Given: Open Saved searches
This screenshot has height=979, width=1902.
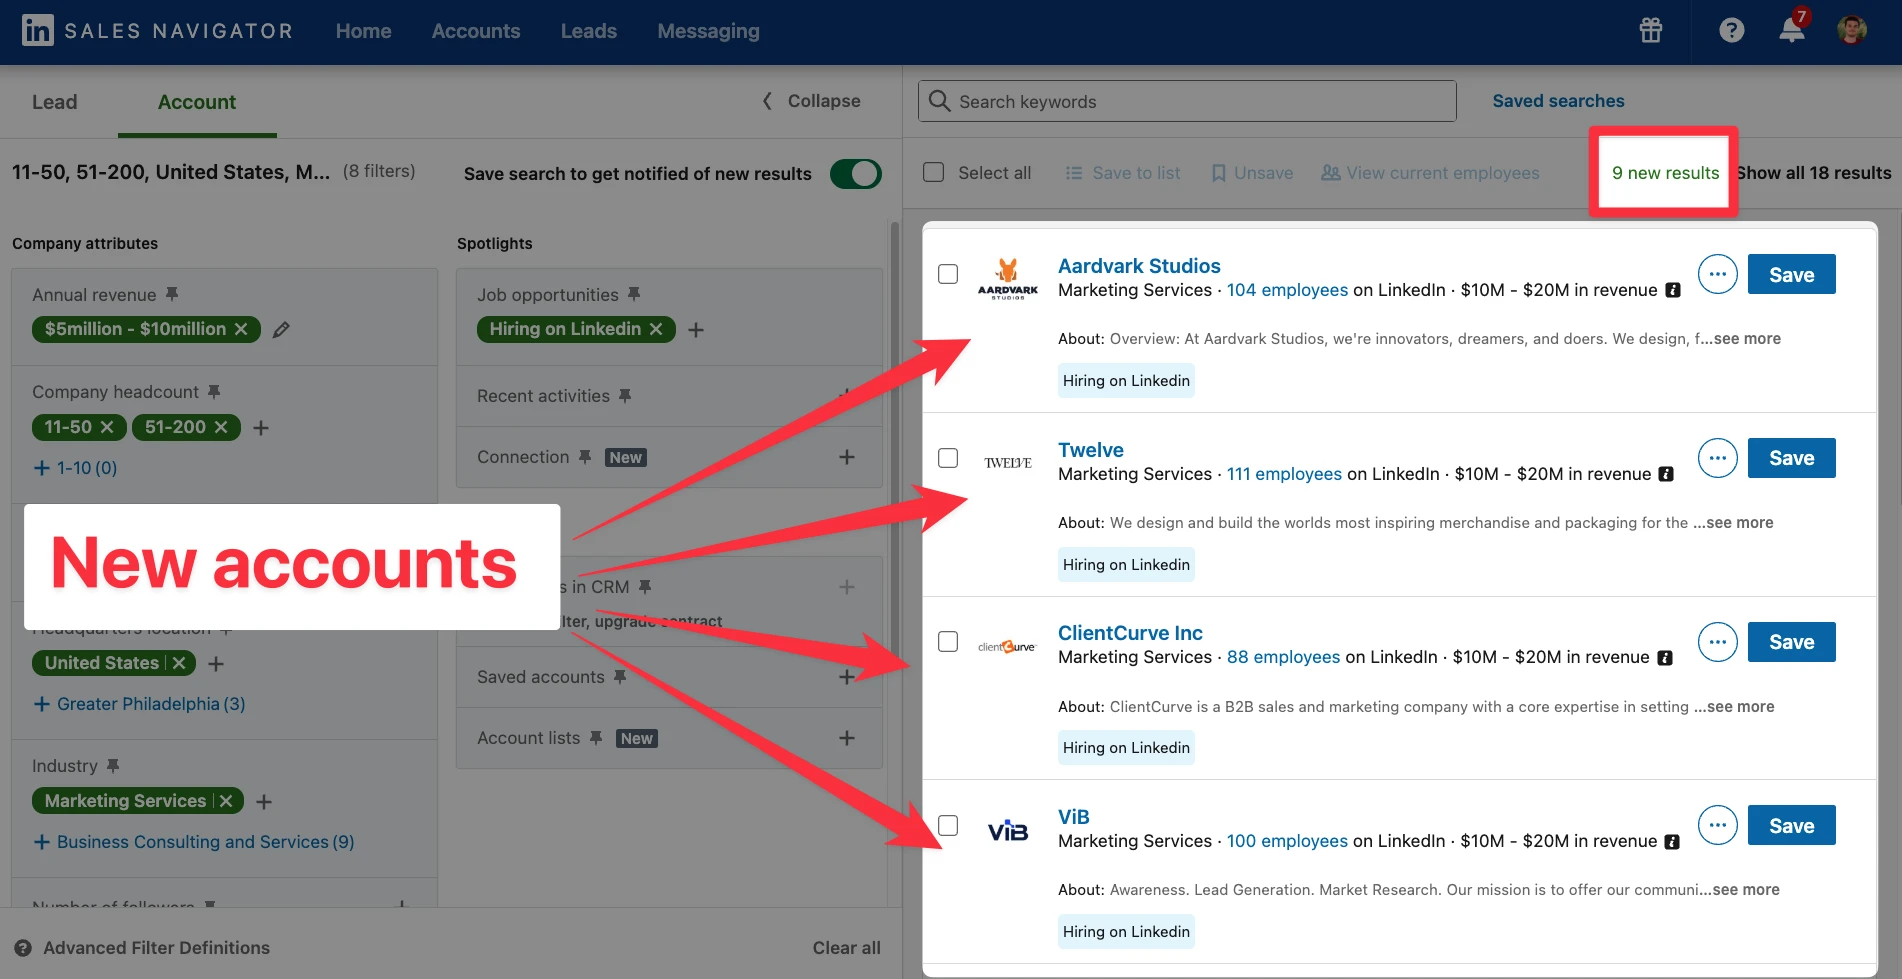Looking at the screenshot, I should [x=1558, y=101].
